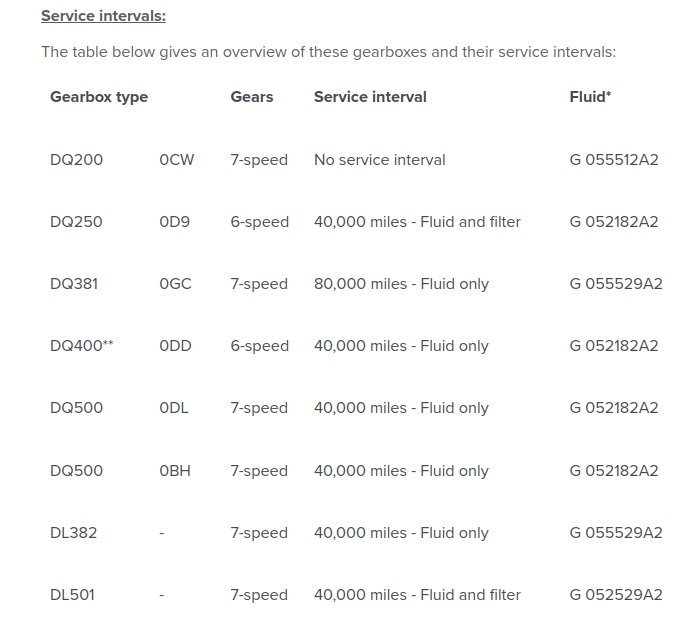Click the 0BH code in DQ500 row
This screenshot has height=619, width=699.
pyautogui.click(x=175, y=470)
